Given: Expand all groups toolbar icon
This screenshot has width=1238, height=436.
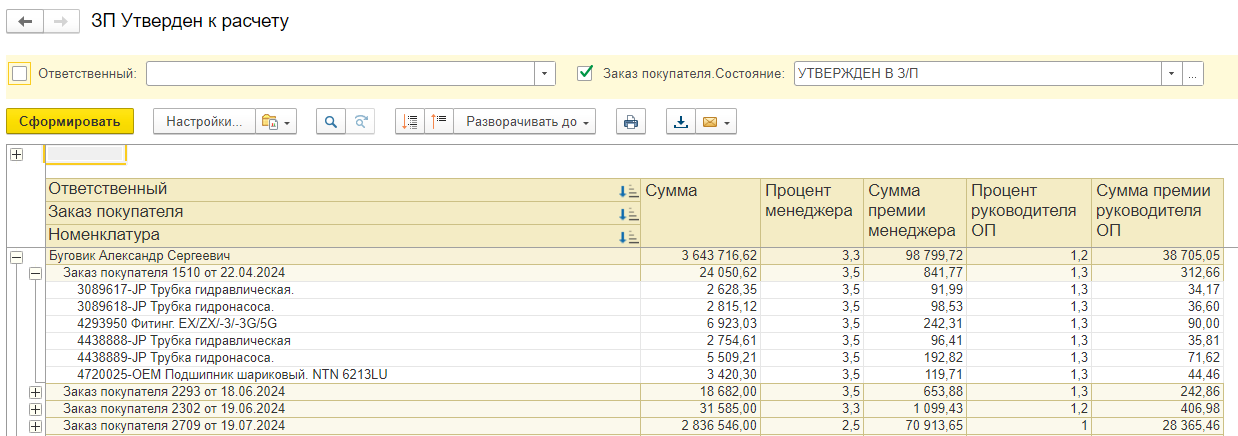Looking at the screenshot, I should (438, 122).
